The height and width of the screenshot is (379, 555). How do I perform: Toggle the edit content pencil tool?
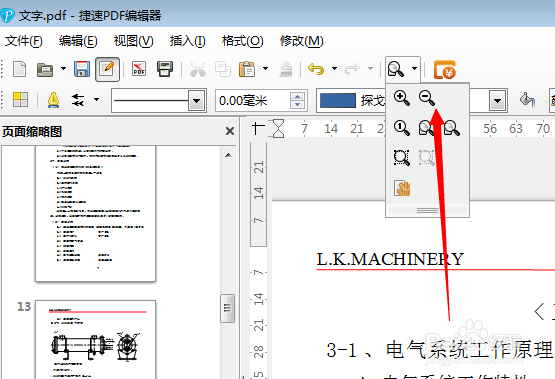[x=107, y=69]
